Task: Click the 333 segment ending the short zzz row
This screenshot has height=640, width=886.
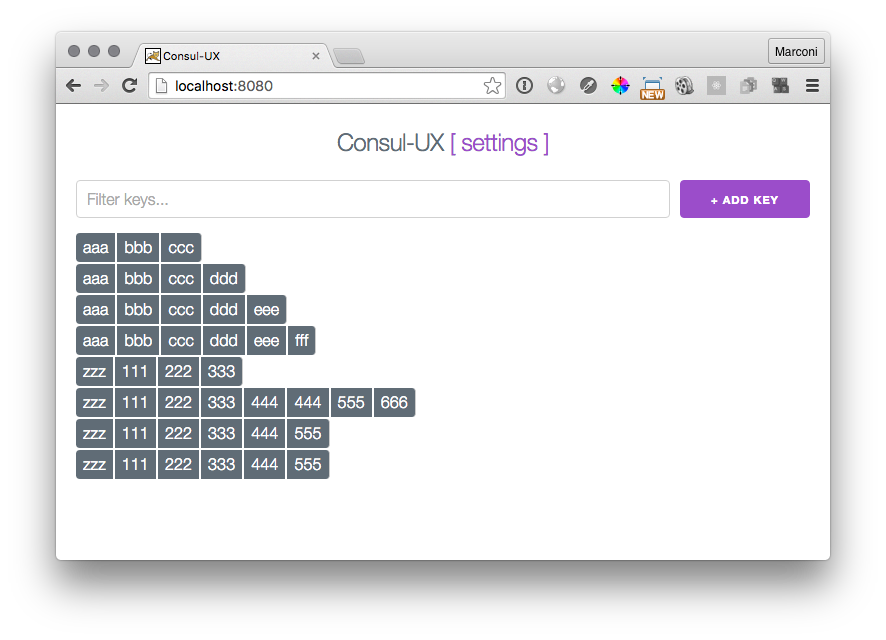Action: click(x=222, y=371)
